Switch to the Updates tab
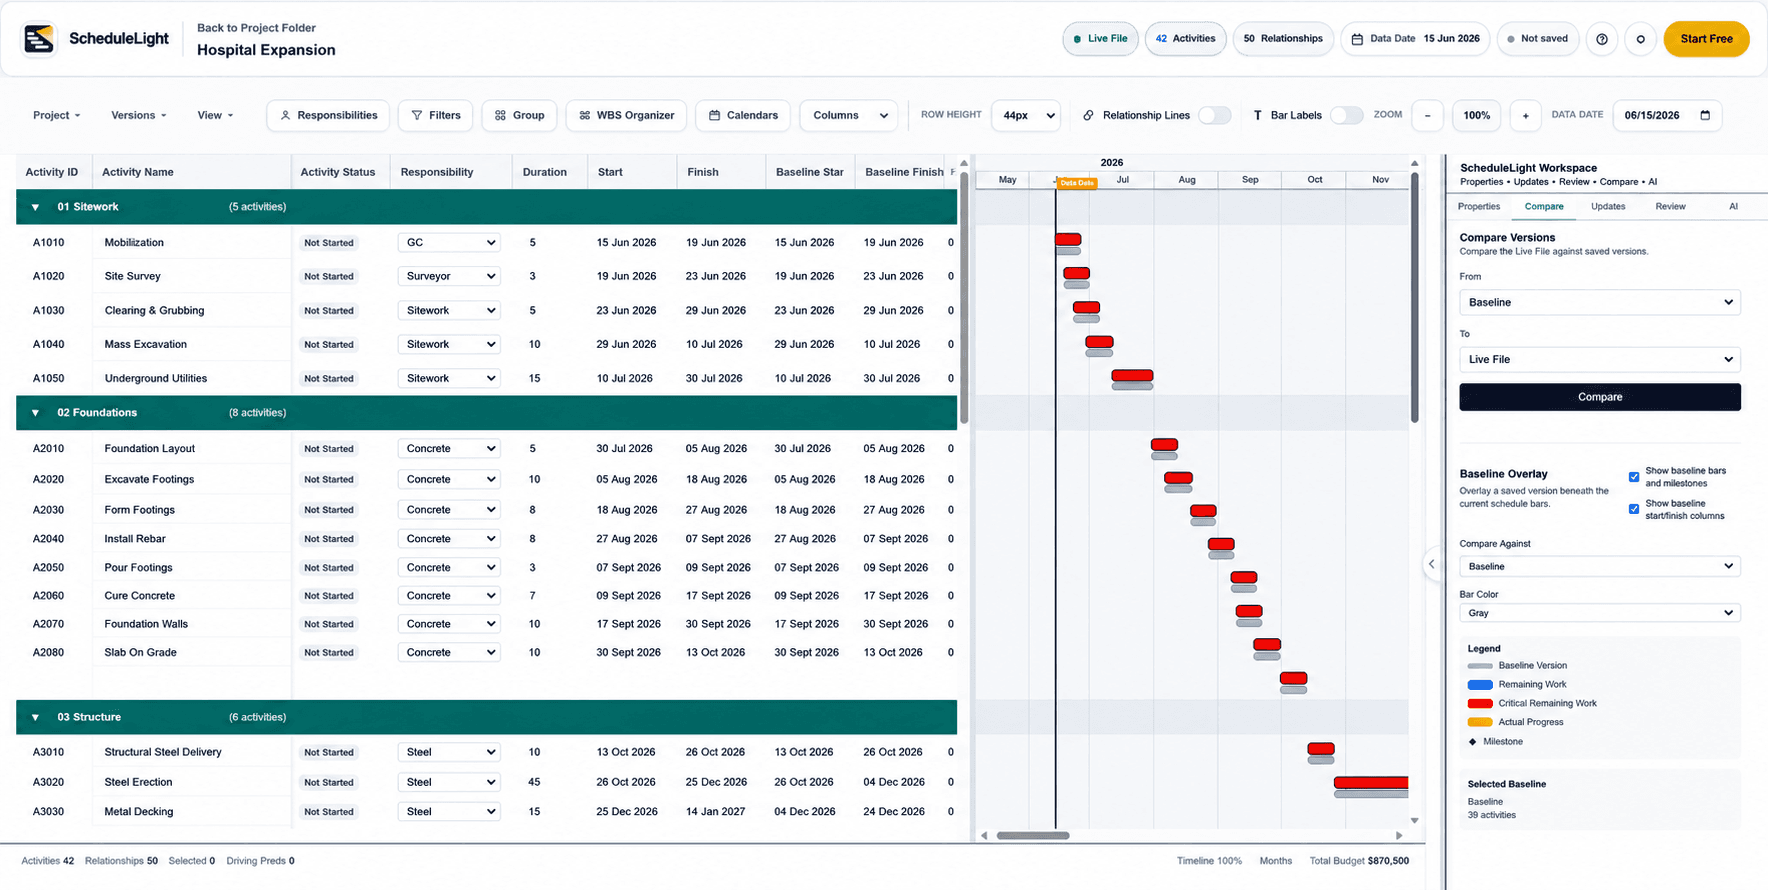This screenshot has height=890, width=1768. coord(1608,206)
